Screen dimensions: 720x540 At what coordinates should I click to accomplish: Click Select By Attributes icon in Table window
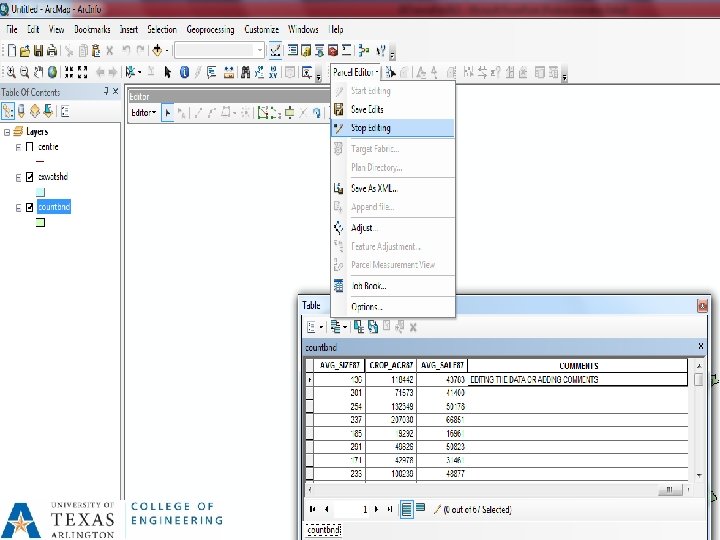(x=359, y=327)
